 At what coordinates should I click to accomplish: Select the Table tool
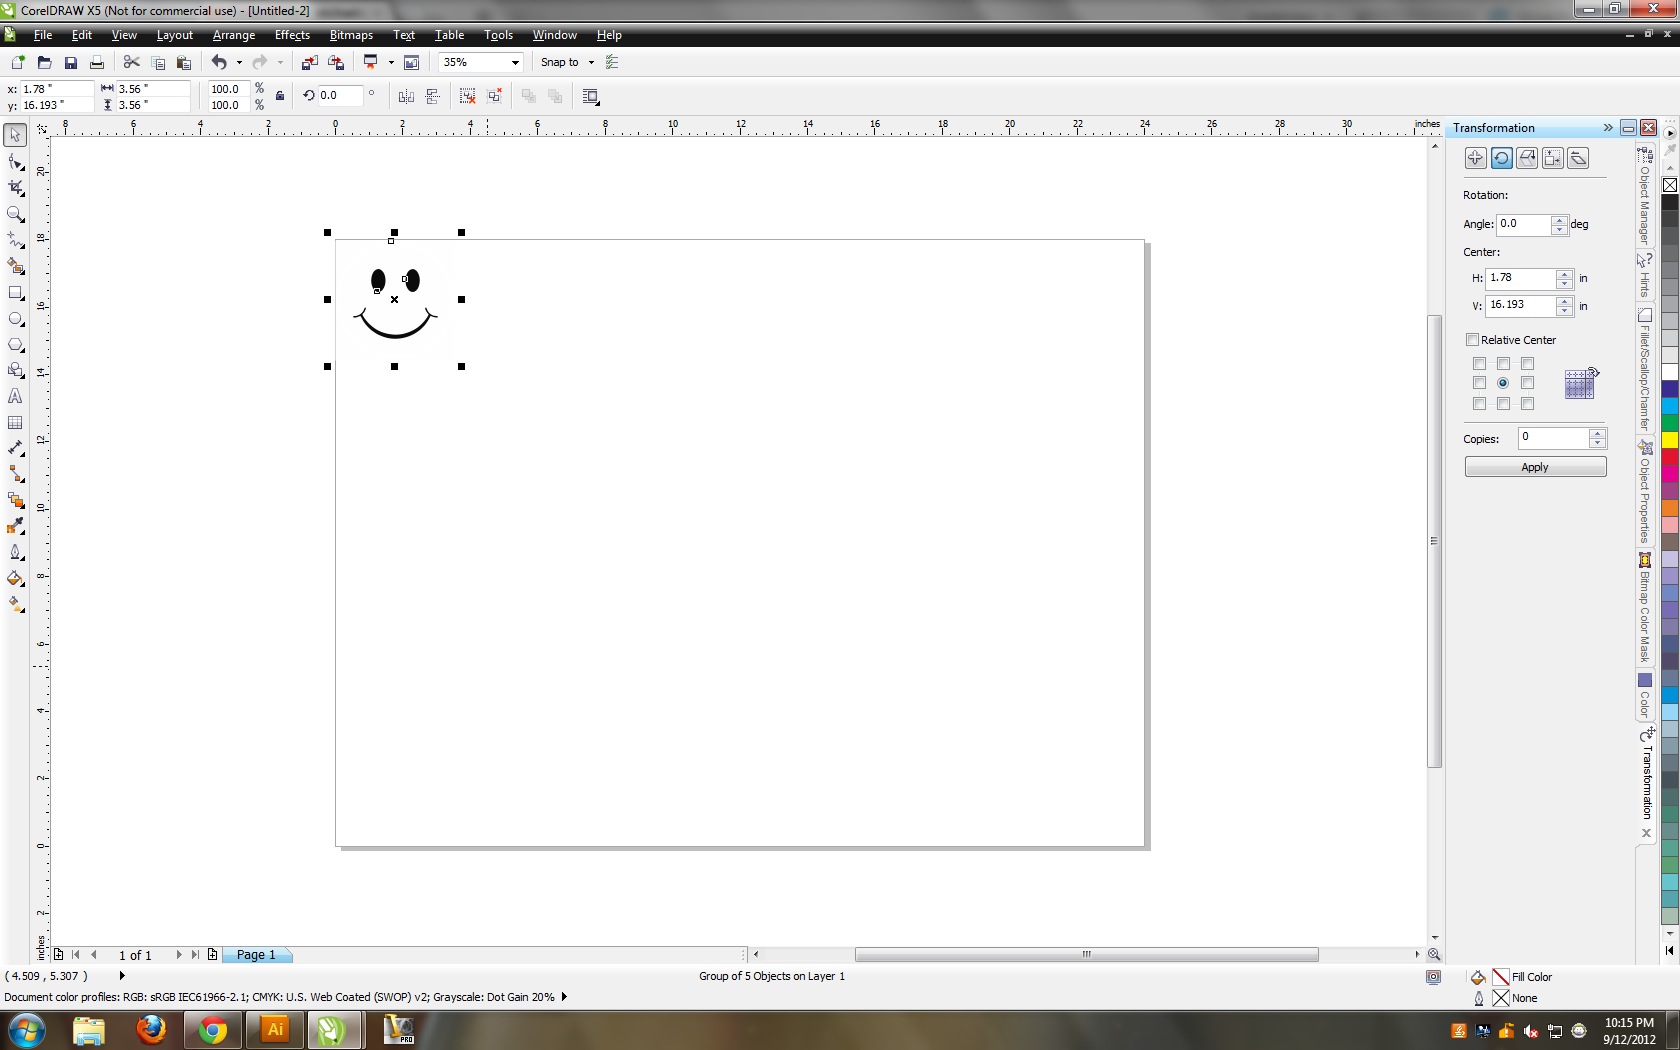pyautogui.click(x=15, y=423)
